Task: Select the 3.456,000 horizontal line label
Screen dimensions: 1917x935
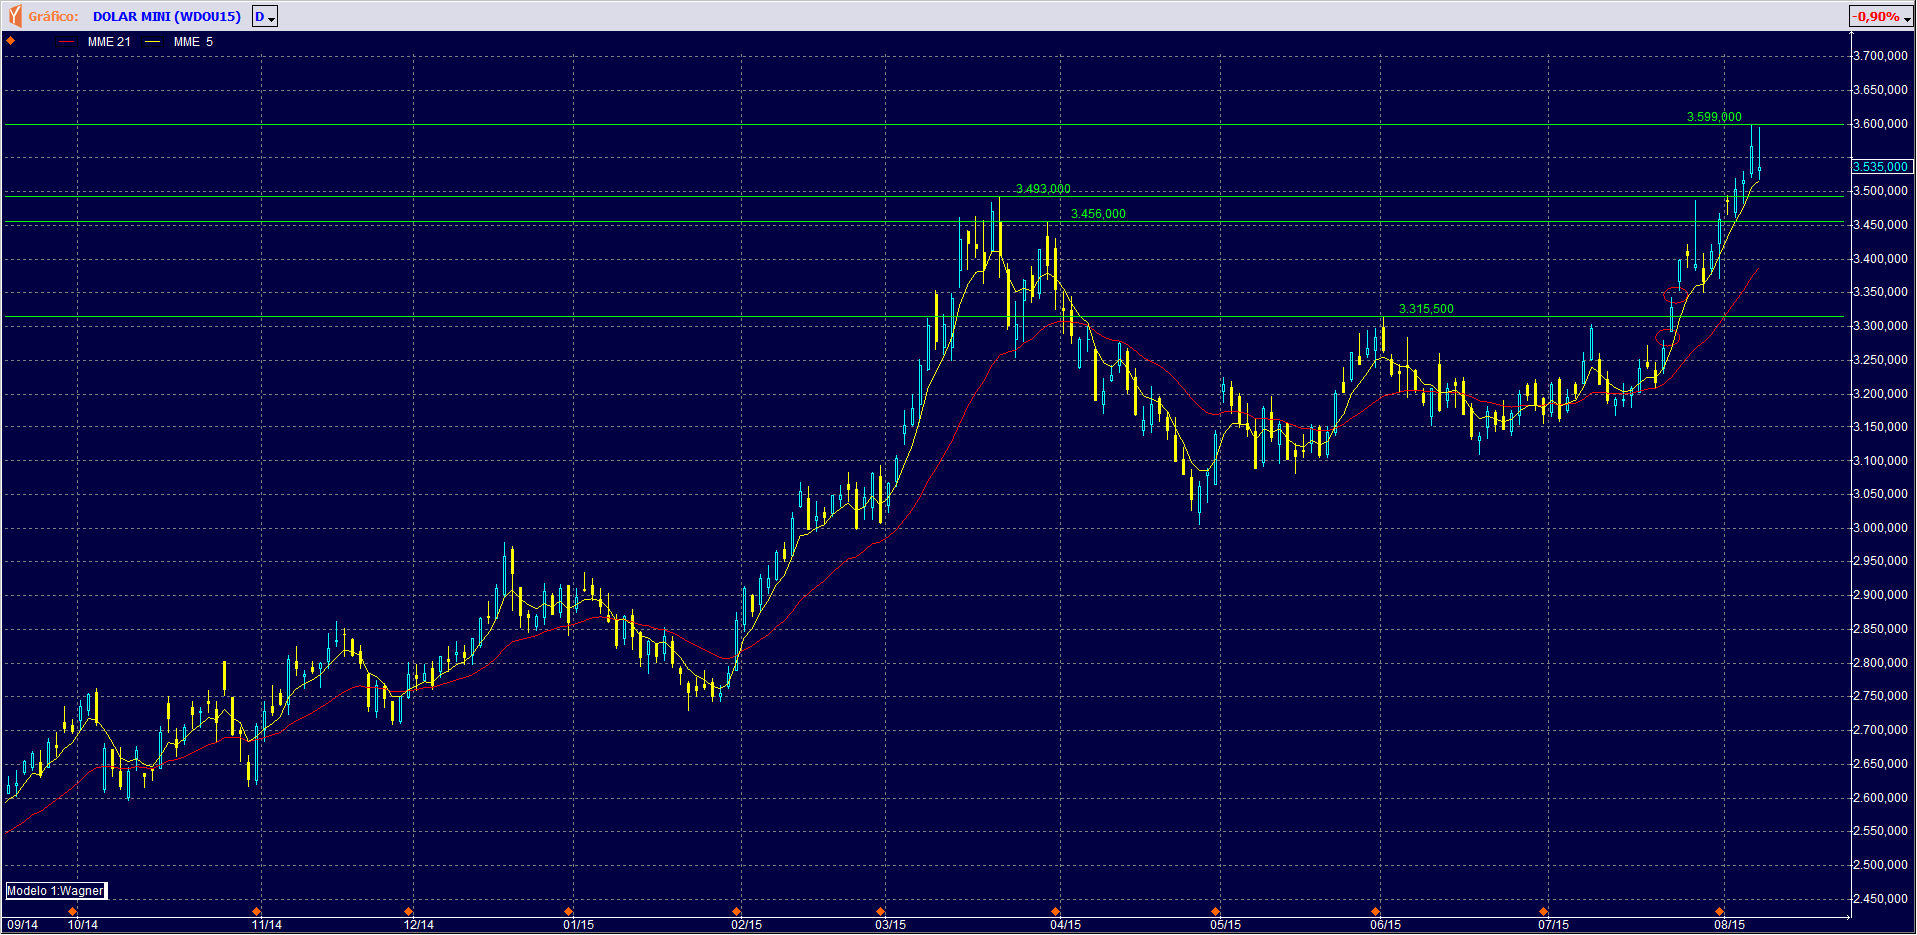Action: (1098, 214)
